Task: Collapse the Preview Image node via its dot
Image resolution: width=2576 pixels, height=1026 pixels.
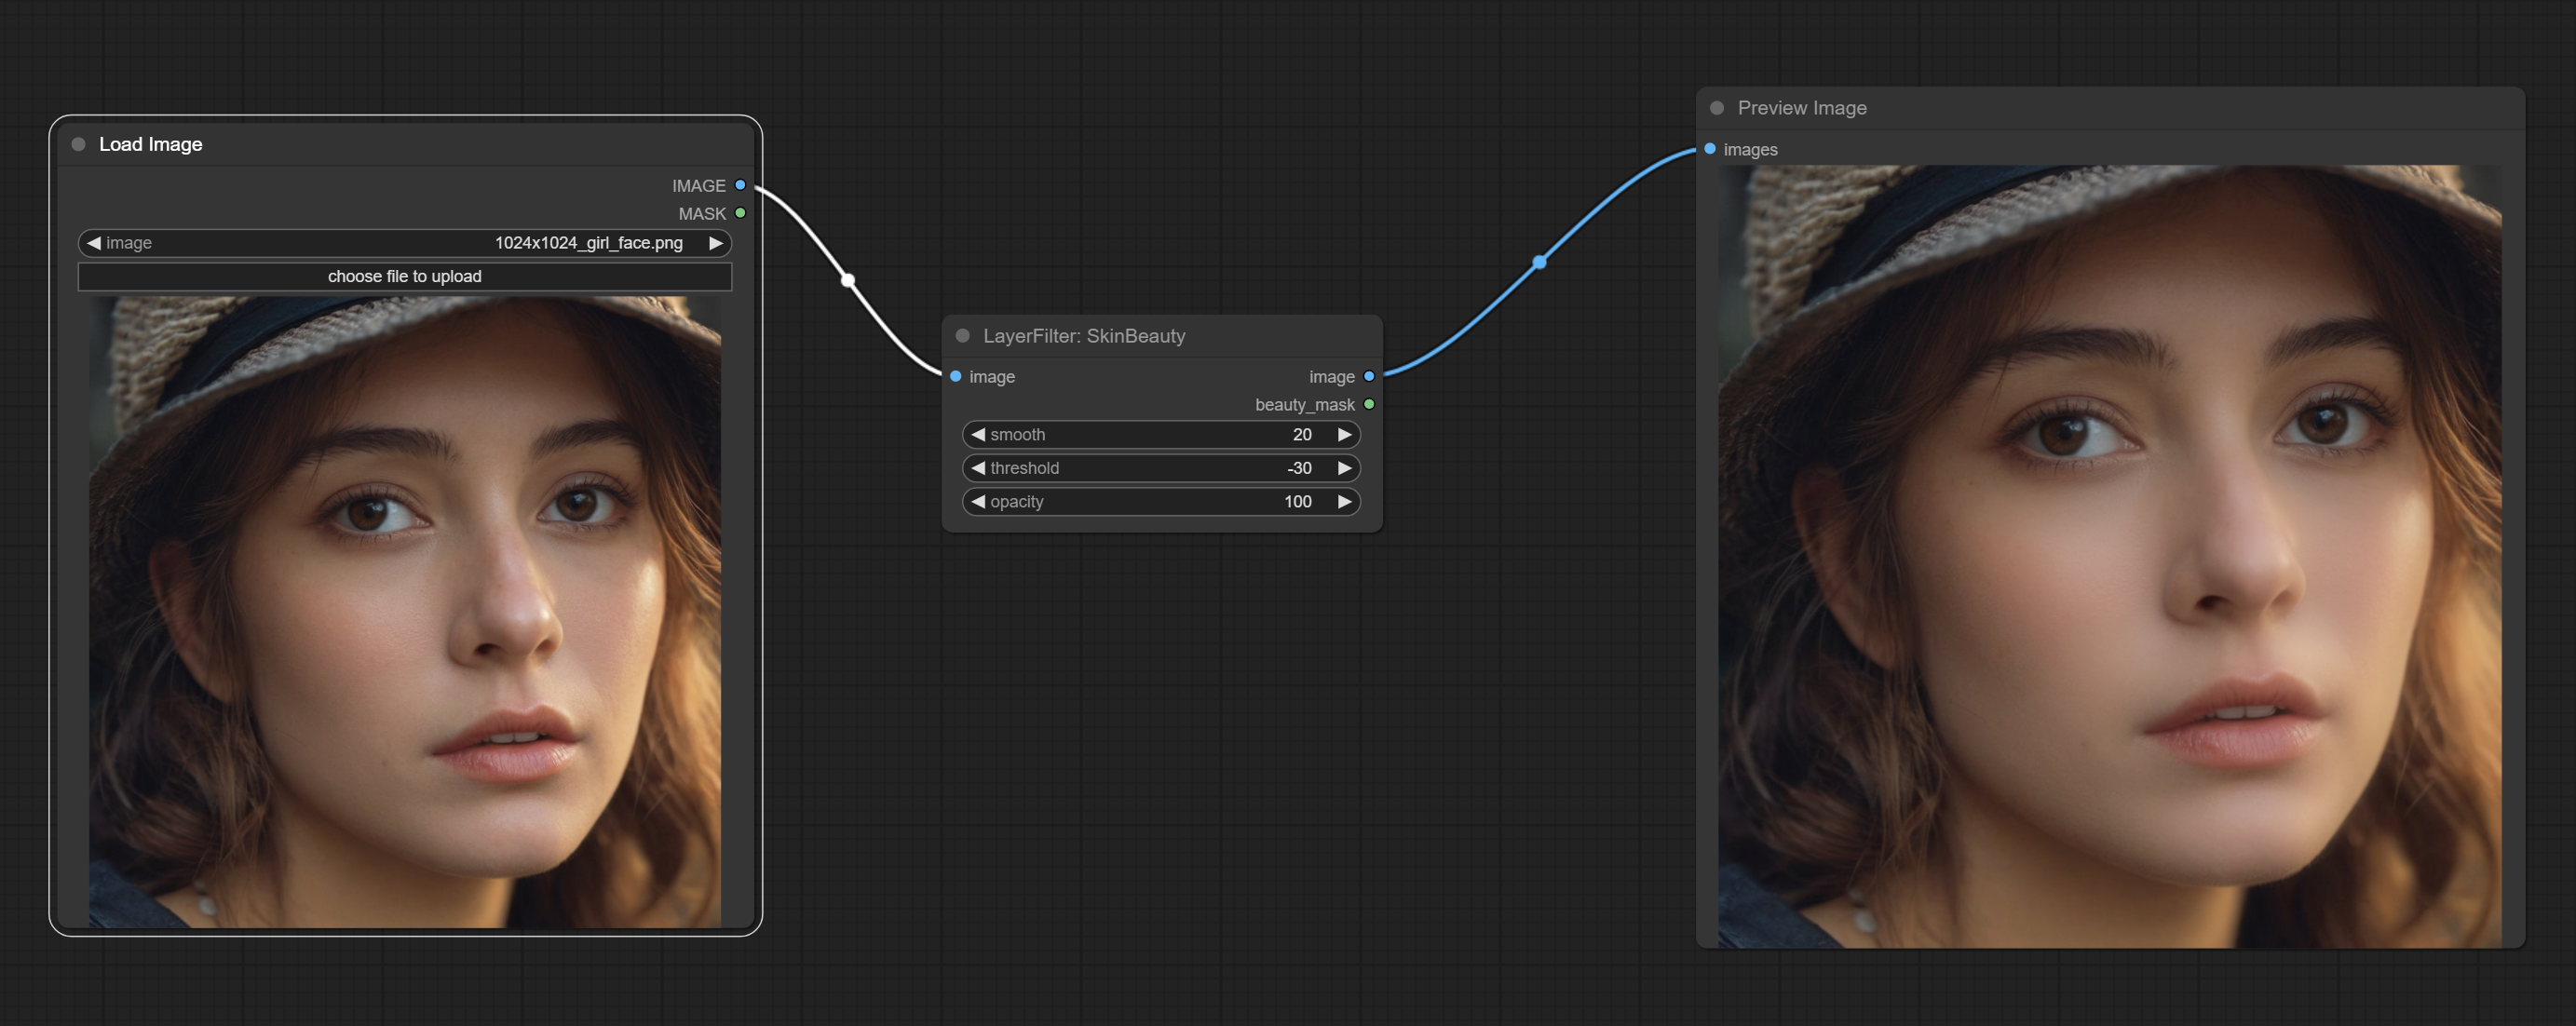Action: coord(1717,108)
